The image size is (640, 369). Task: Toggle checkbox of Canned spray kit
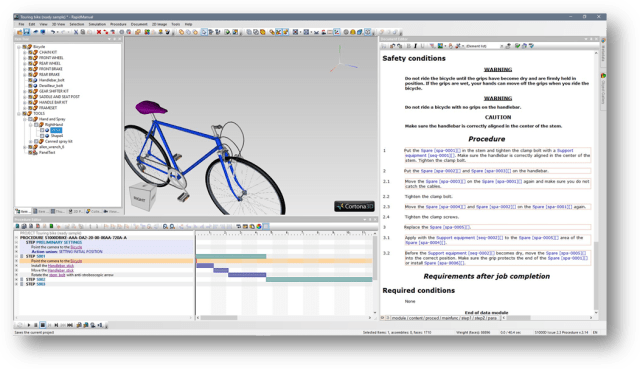click(x=36, y=141)
